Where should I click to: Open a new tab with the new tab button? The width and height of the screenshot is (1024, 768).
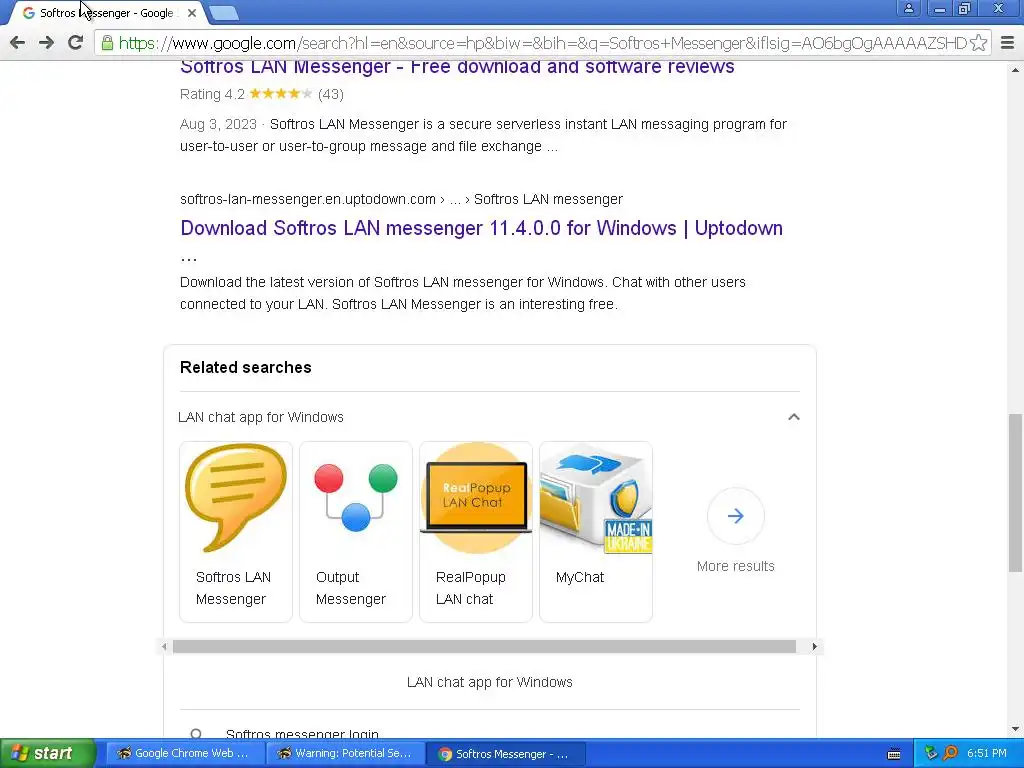pyautogui.click(x=224, y=13)
